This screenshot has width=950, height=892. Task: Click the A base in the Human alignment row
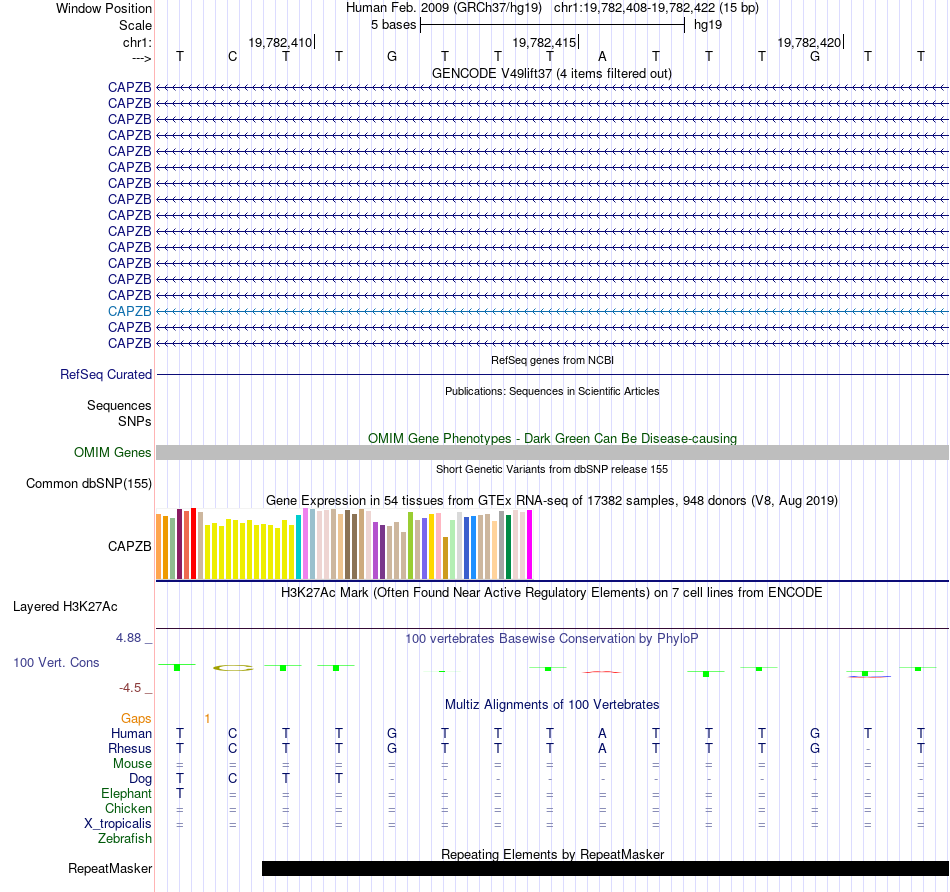click(x=602, y=733)
